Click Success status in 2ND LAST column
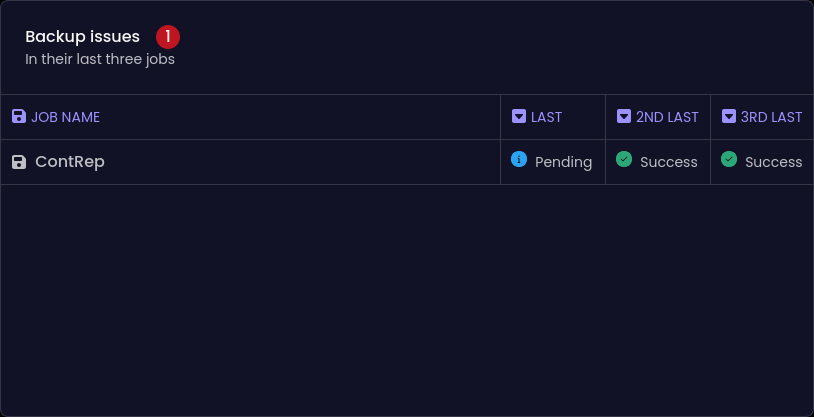The width and height of the screenshot is (814, 417). point(668,162)
